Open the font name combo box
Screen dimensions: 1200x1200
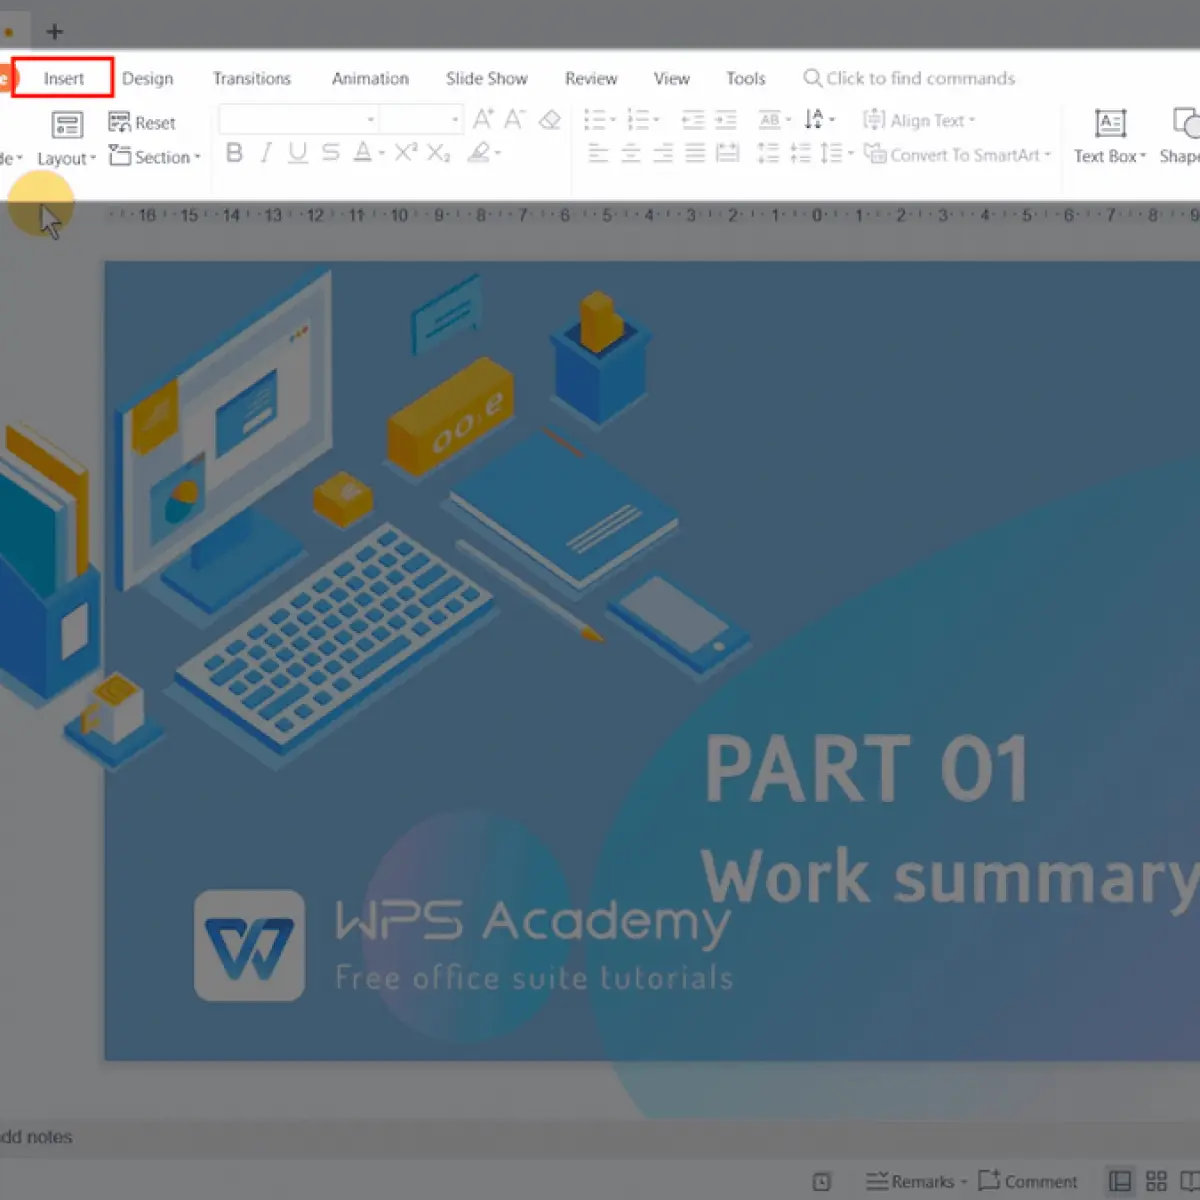click(298, 120)
